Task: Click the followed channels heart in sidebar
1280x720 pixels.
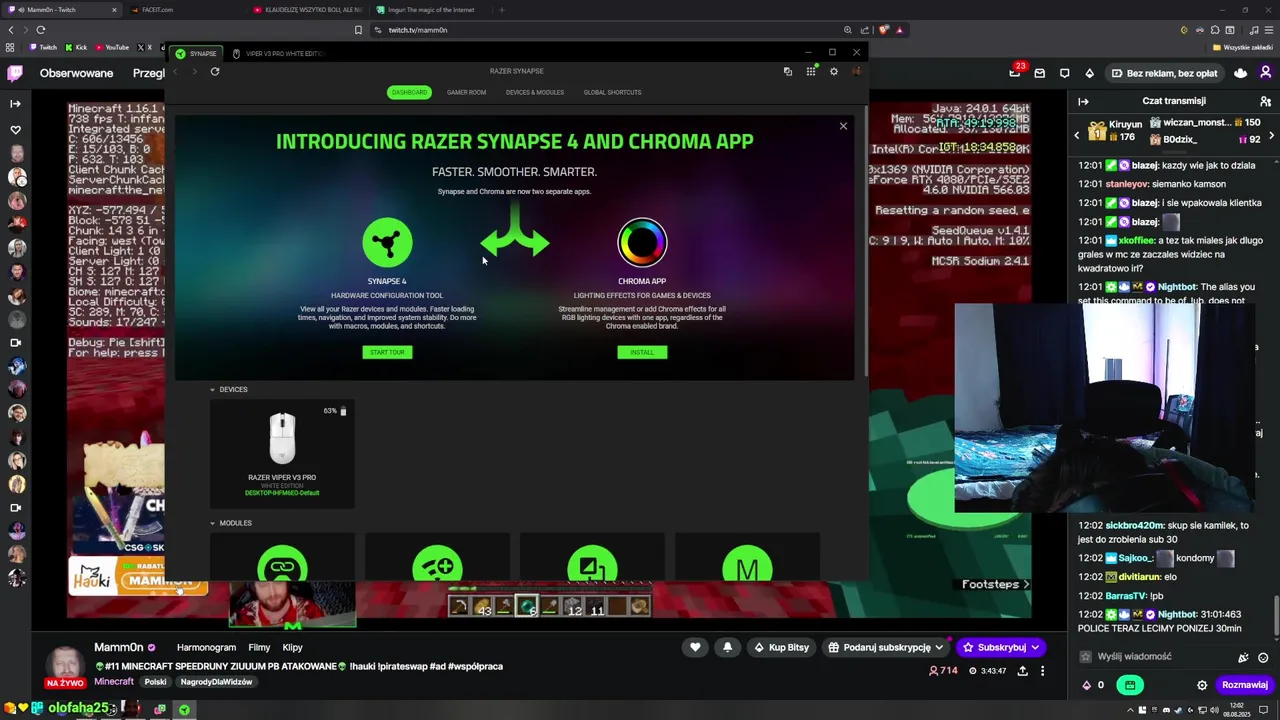Action: 15,129
